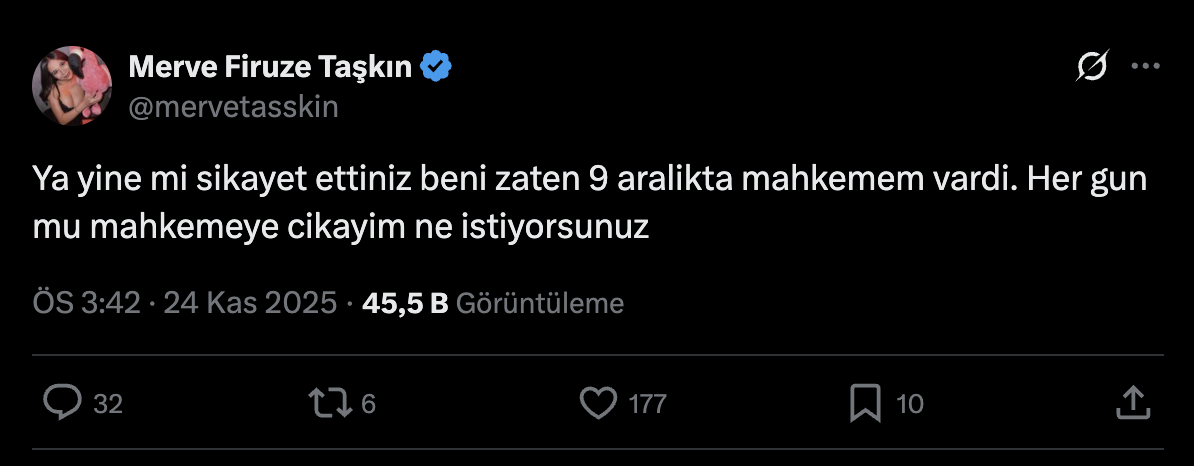Click the Görüntüleme label

click(x=540, y=303)
